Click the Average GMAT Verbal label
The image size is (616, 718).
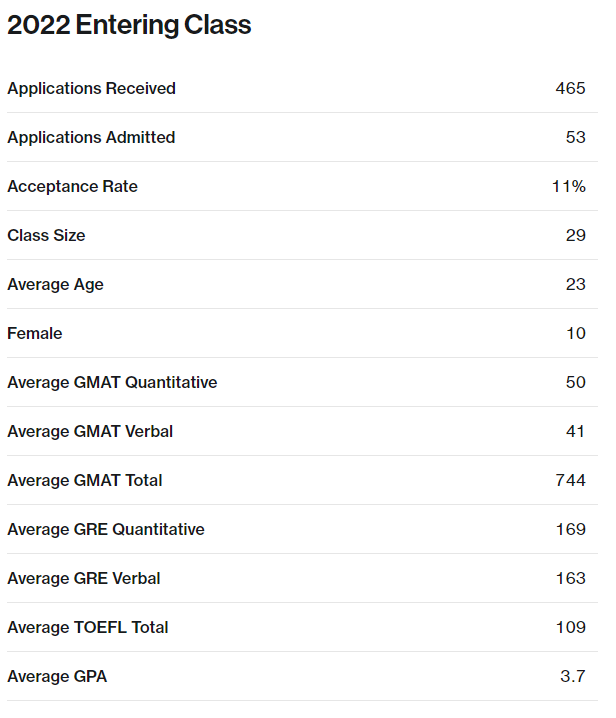(x=90, y=431)
